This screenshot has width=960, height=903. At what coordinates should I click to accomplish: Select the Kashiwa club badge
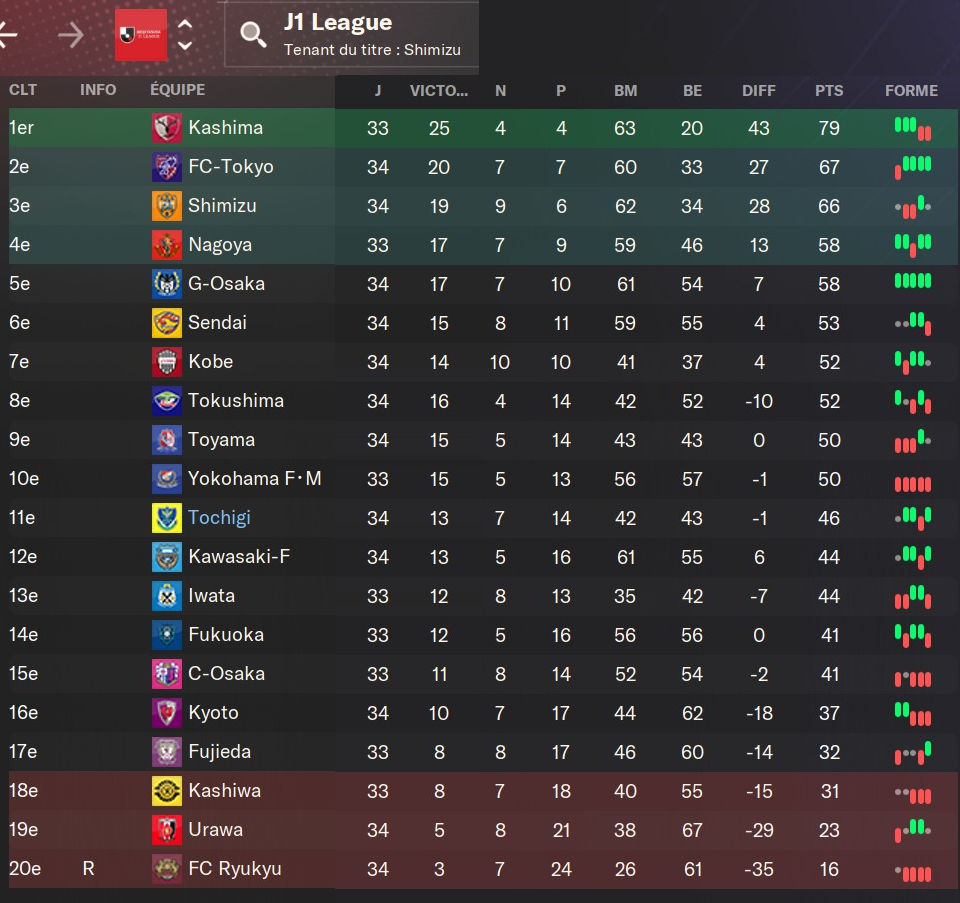pyautogui.click(x=166, y=791)
